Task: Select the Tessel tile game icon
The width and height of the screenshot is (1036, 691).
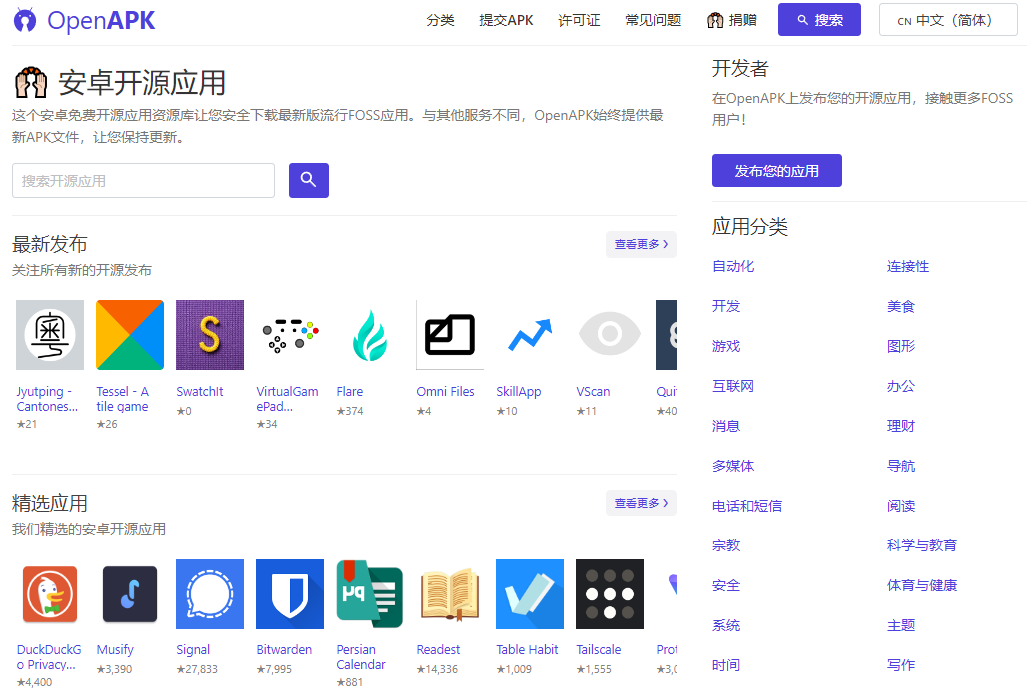Action: pos(129,335)
